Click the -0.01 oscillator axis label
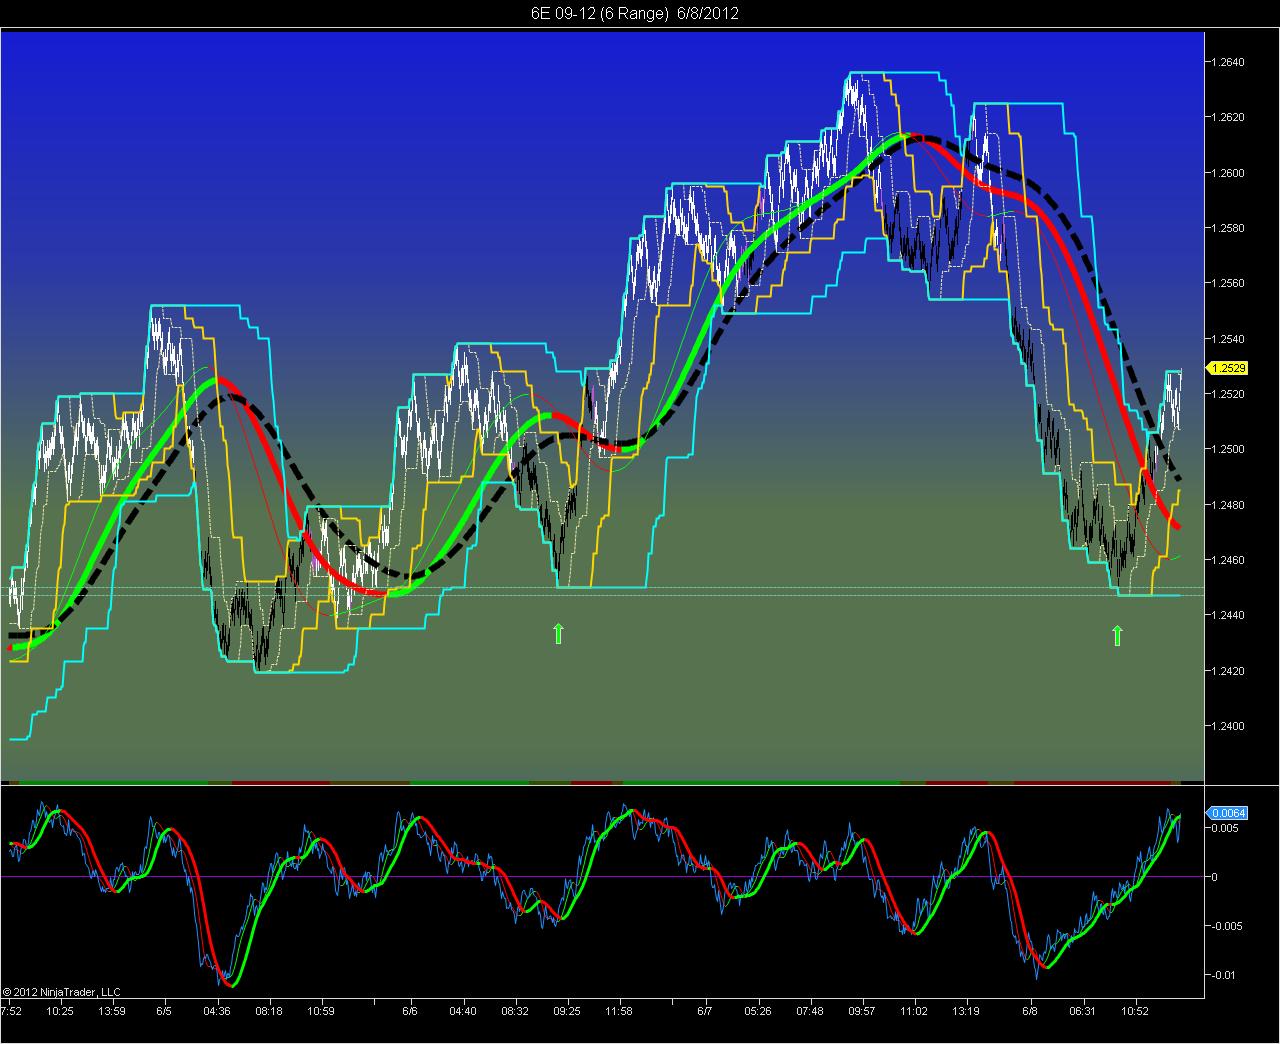 coord(1224,975)
